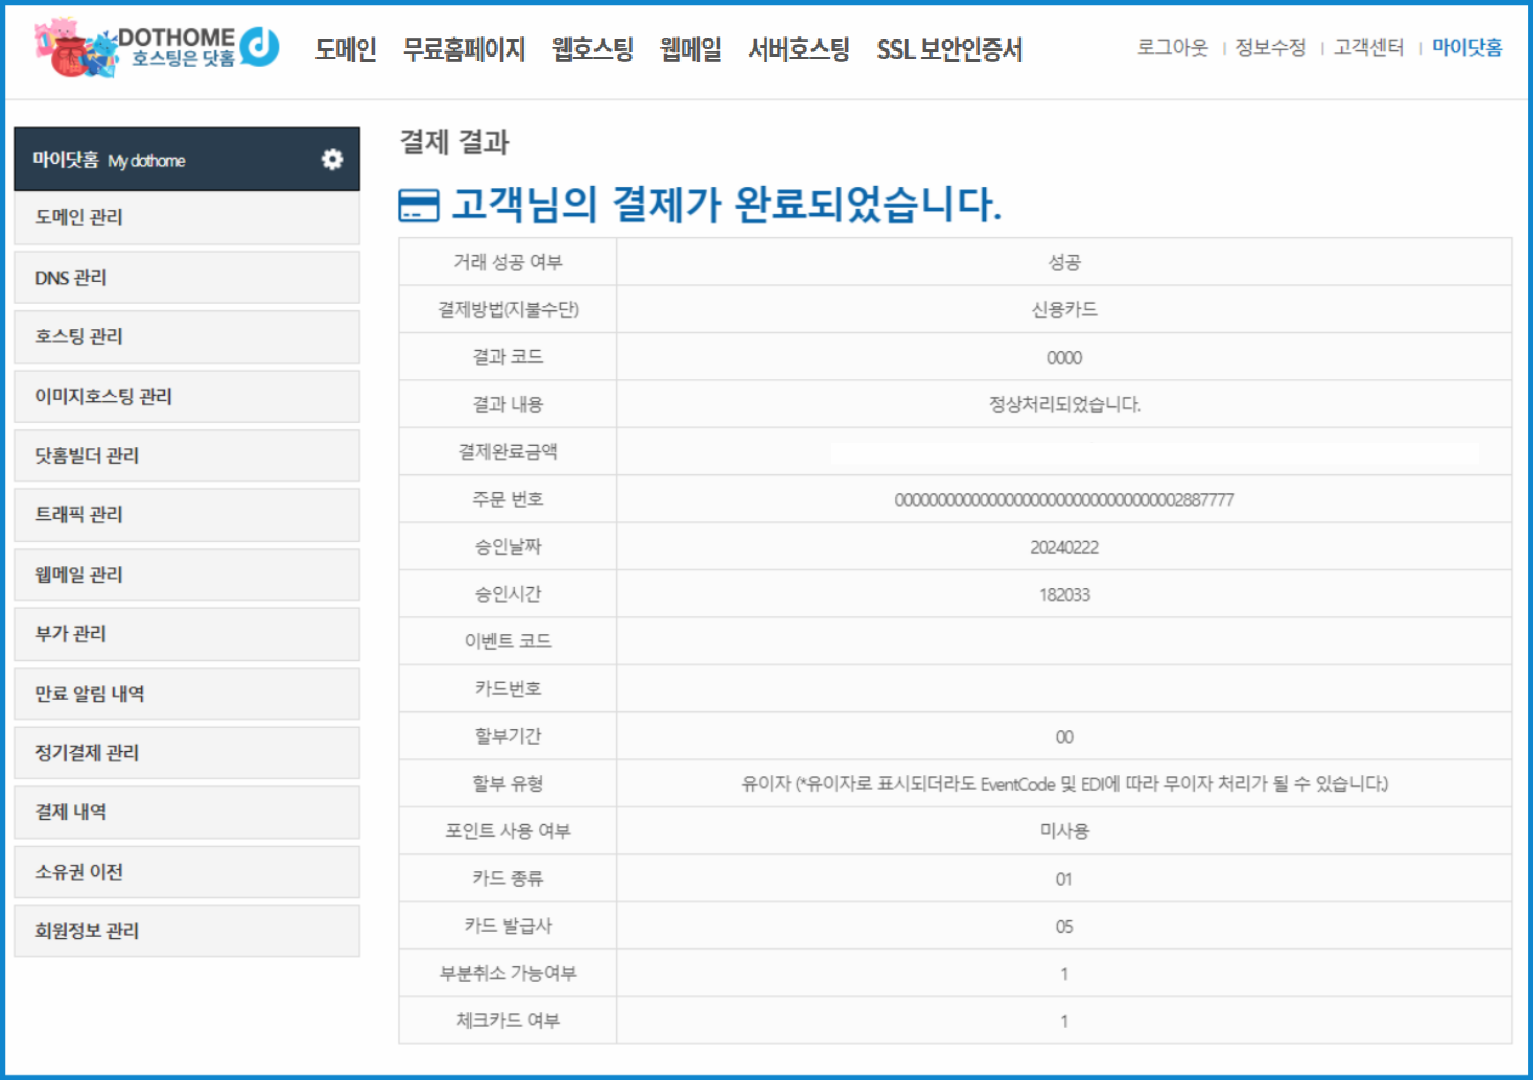The width and height of the screenshot is (1534, 1080).
Task: Click the DOTHOME logo
Action: 157,48
